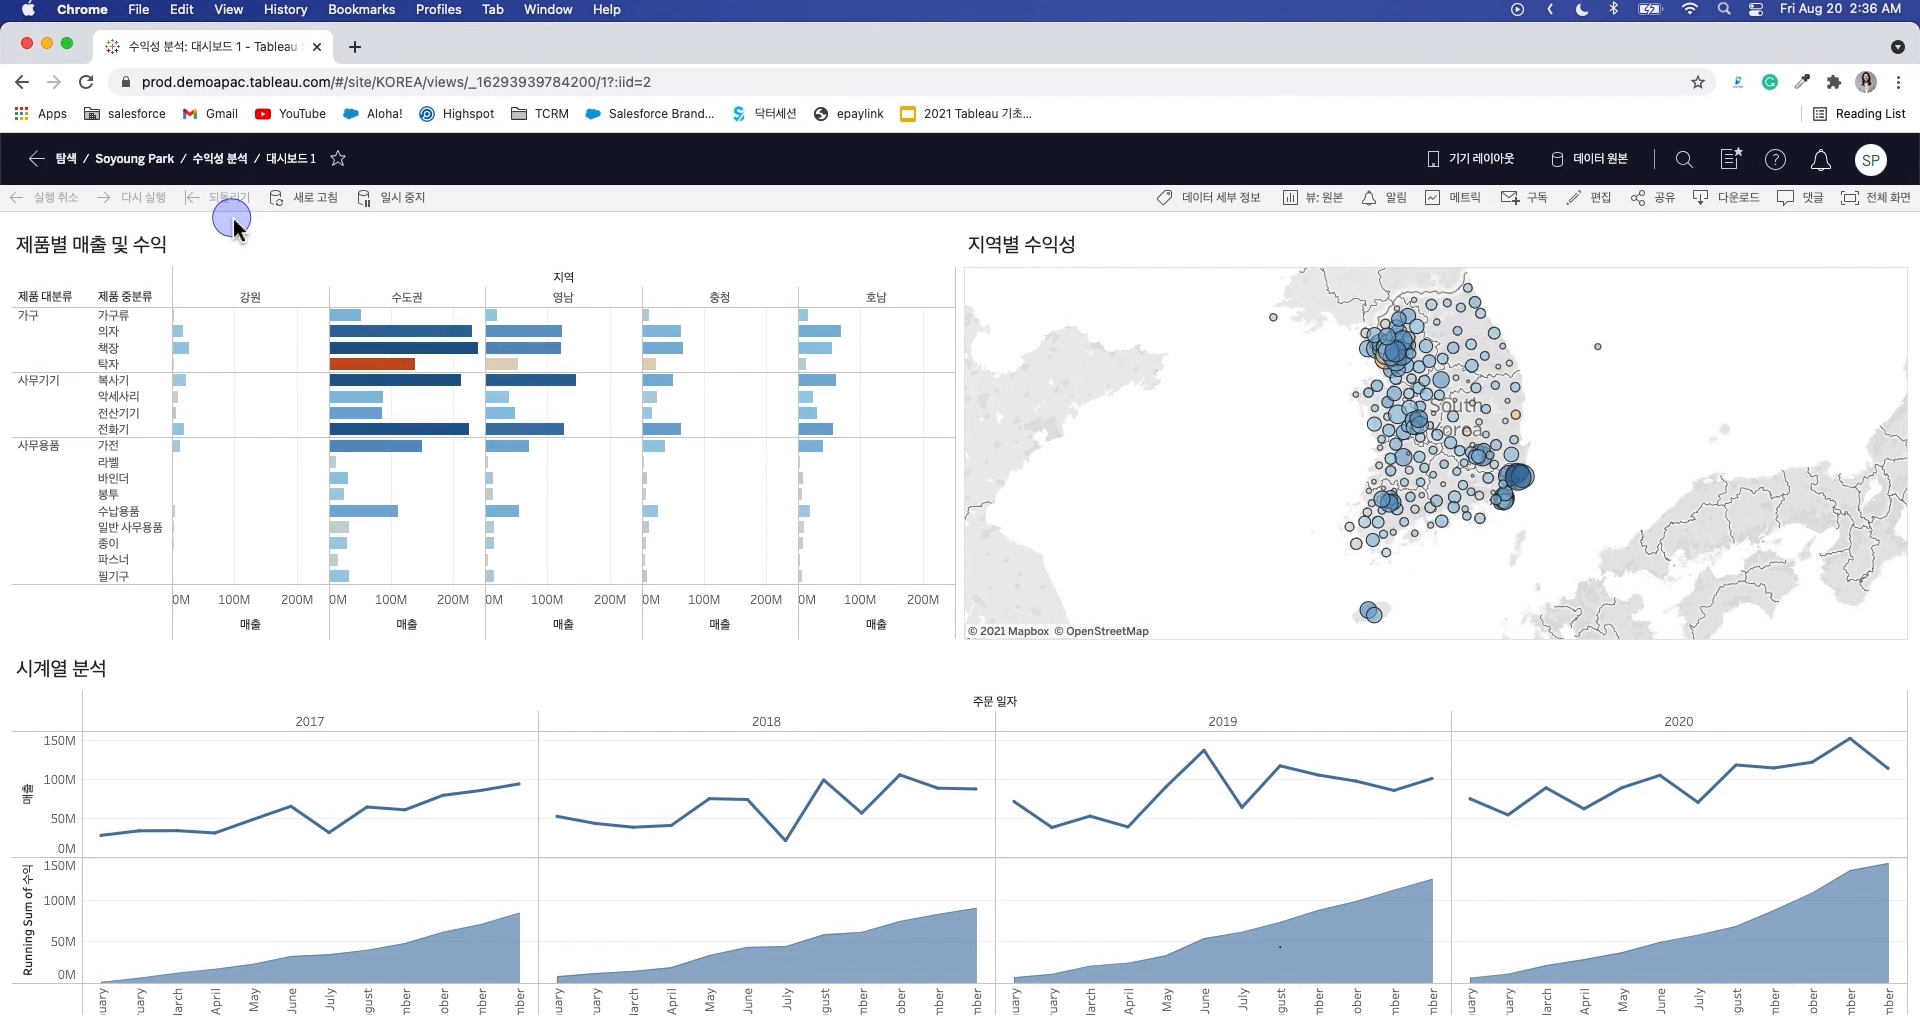Click the OpenStreetMap attribution link on map
Screen dimensions: 1920x1016
coord(1107,631)
